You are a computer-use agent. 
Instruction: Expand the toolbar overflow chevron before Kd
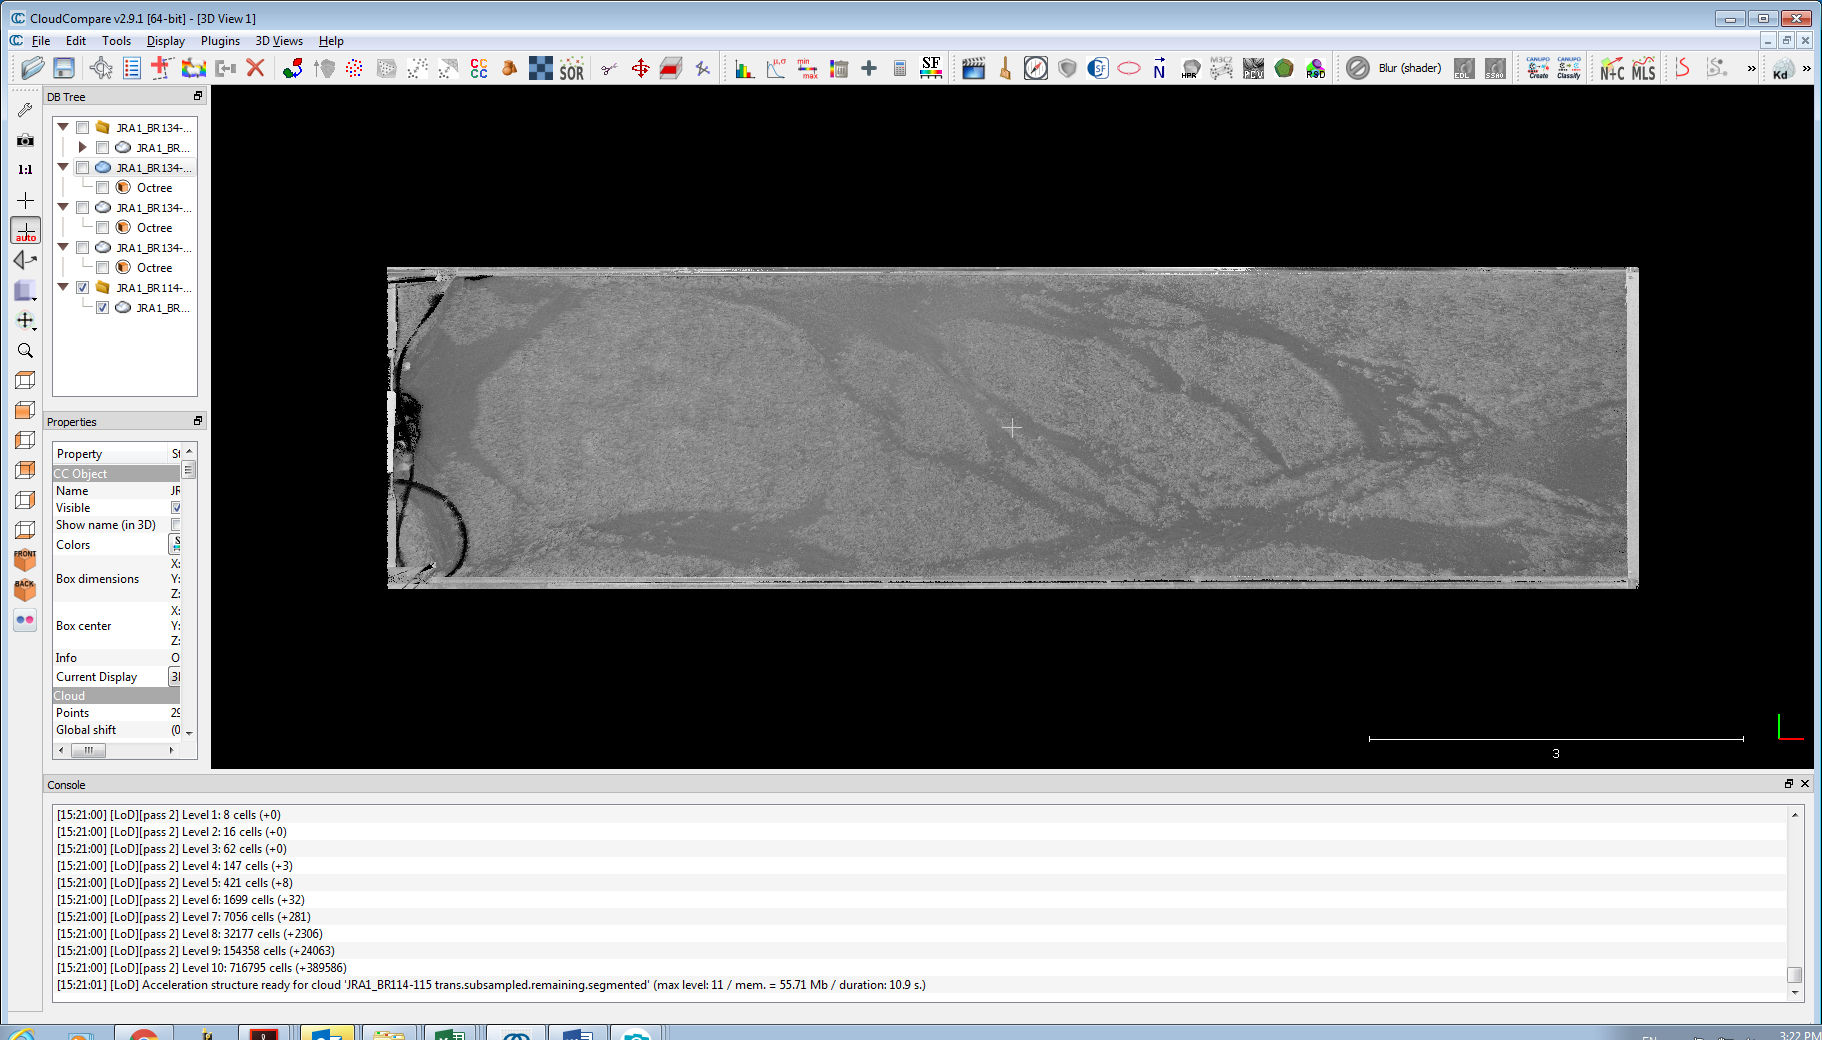pyautogui.click(x=1751, y=68)
